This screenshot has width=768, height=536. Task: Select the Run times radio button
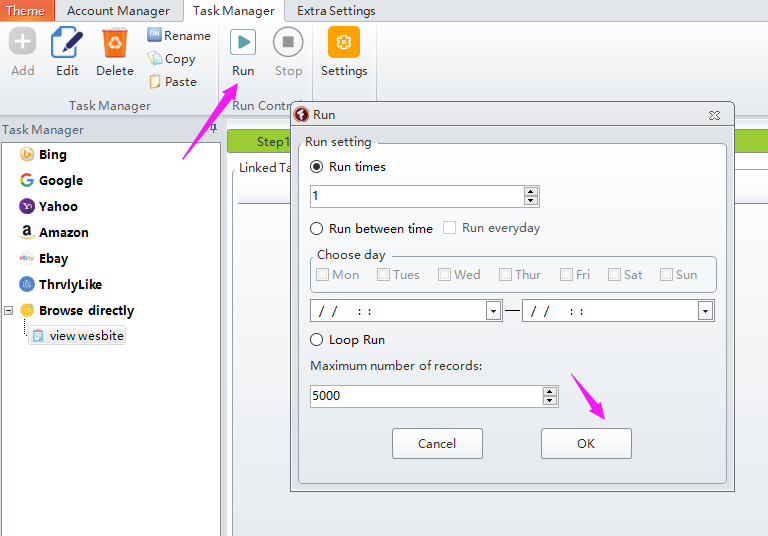(x=317, y=167)
